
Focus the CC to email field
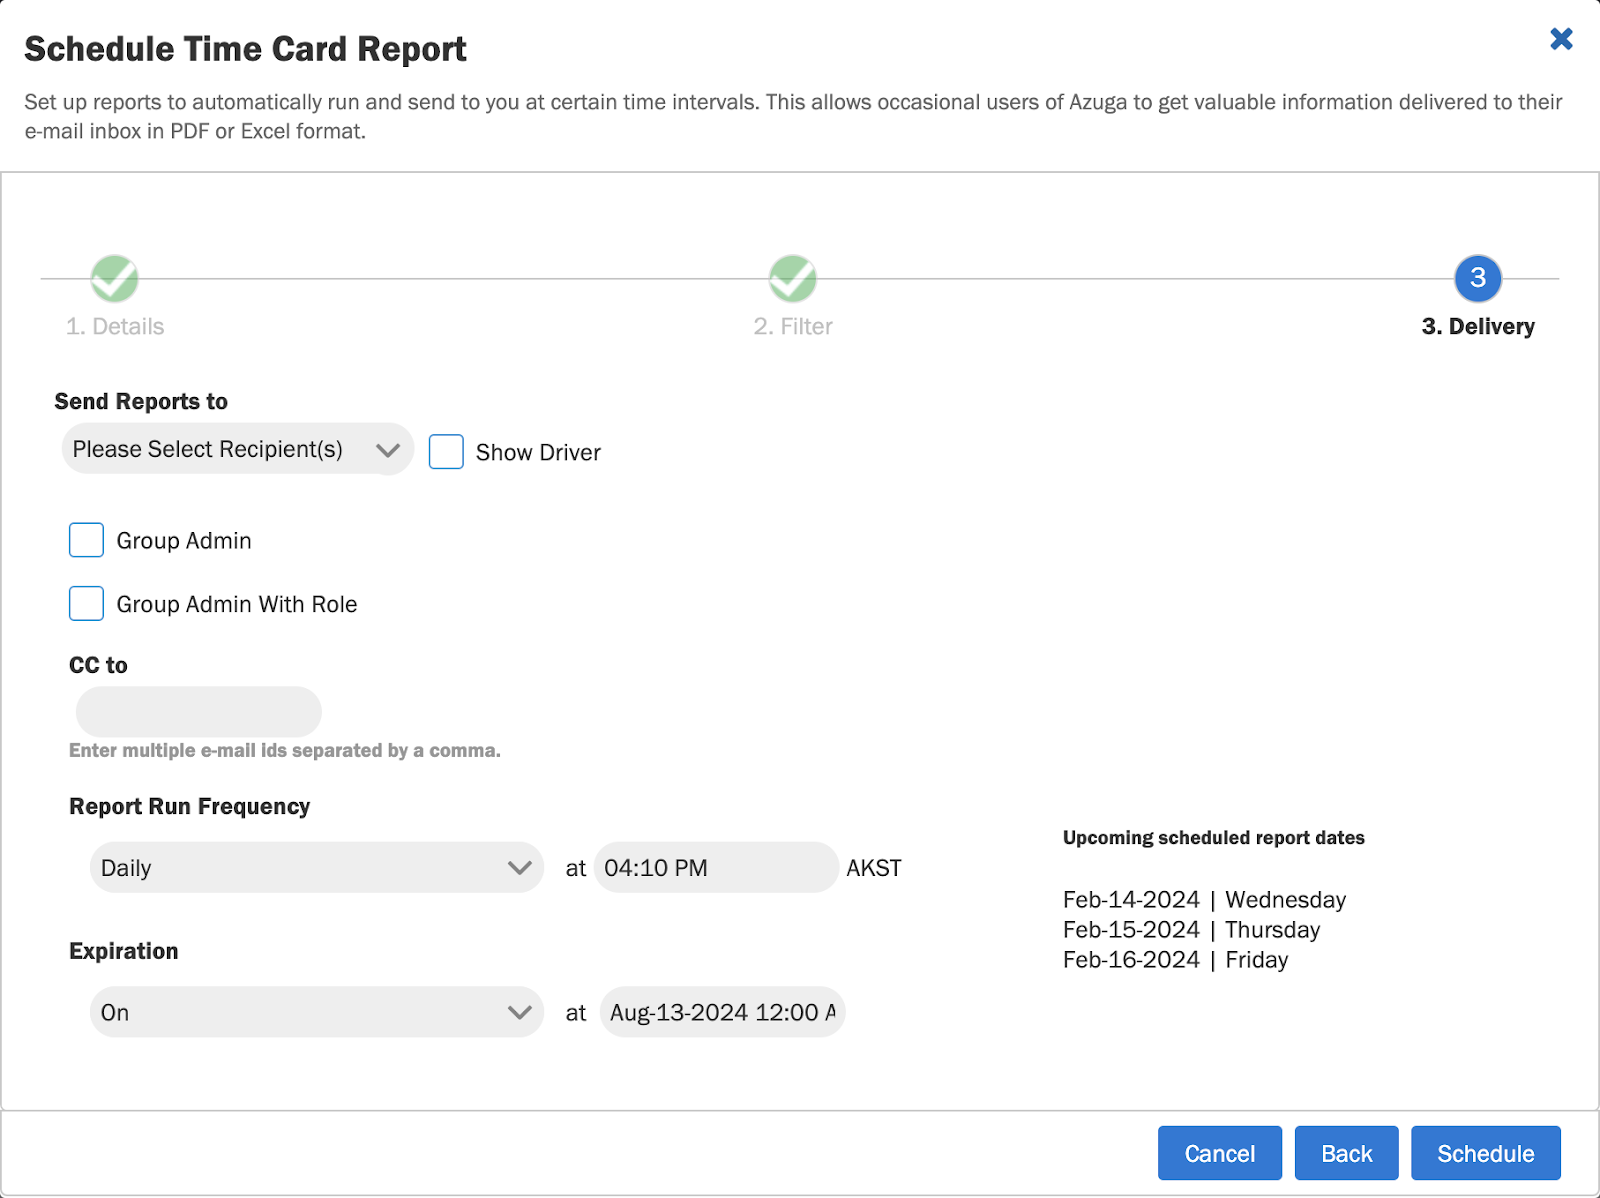point(198,712)
